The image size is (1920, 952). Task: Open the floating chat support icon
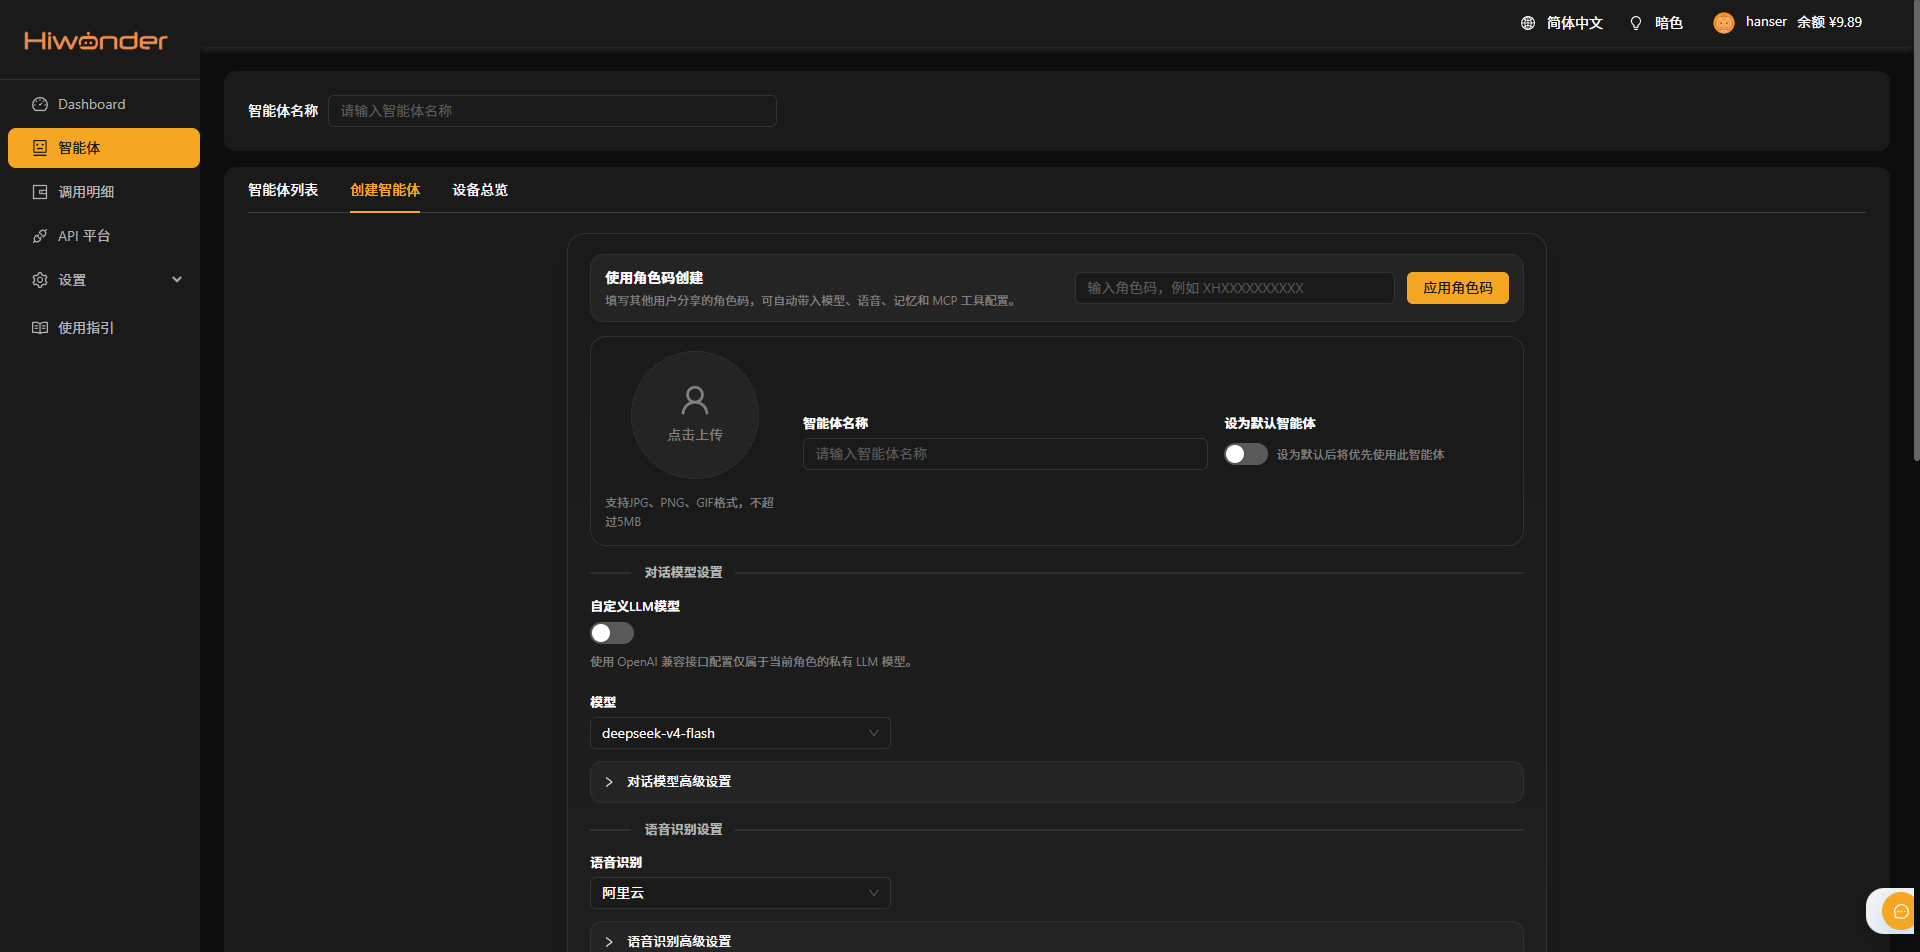[x=1900, y=911]
